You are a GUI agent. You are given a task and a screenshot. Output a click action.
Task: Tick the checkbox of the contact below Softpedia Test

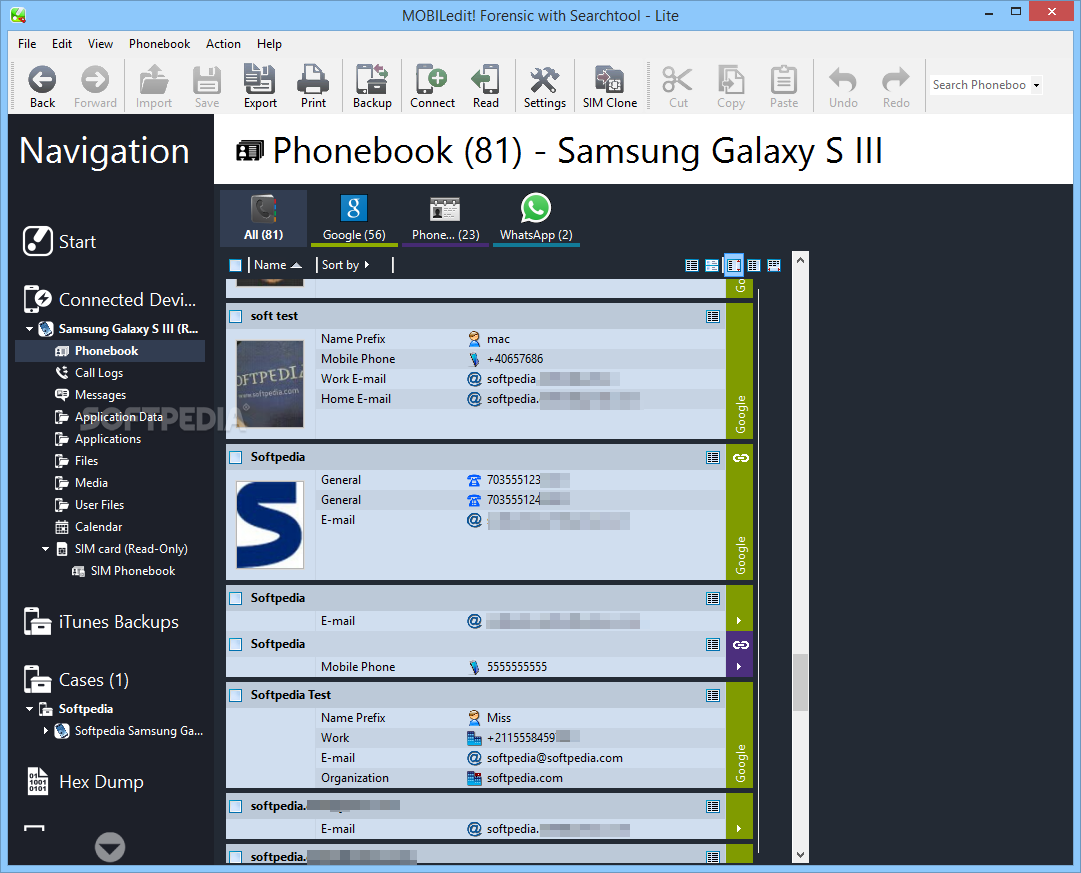236,806
